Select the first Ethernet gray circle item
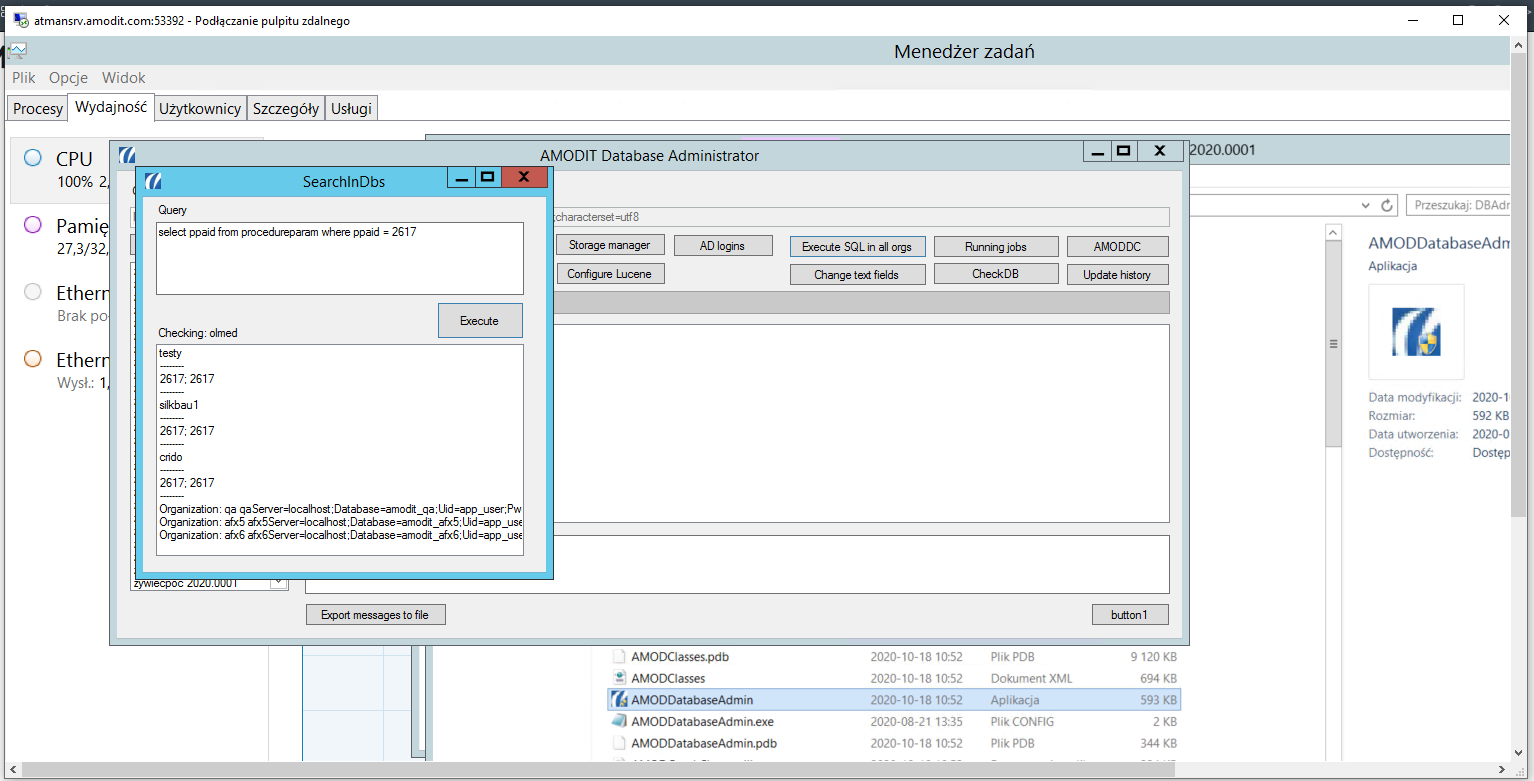Screen dimensions: 1534x781 [x=32, y=292]
